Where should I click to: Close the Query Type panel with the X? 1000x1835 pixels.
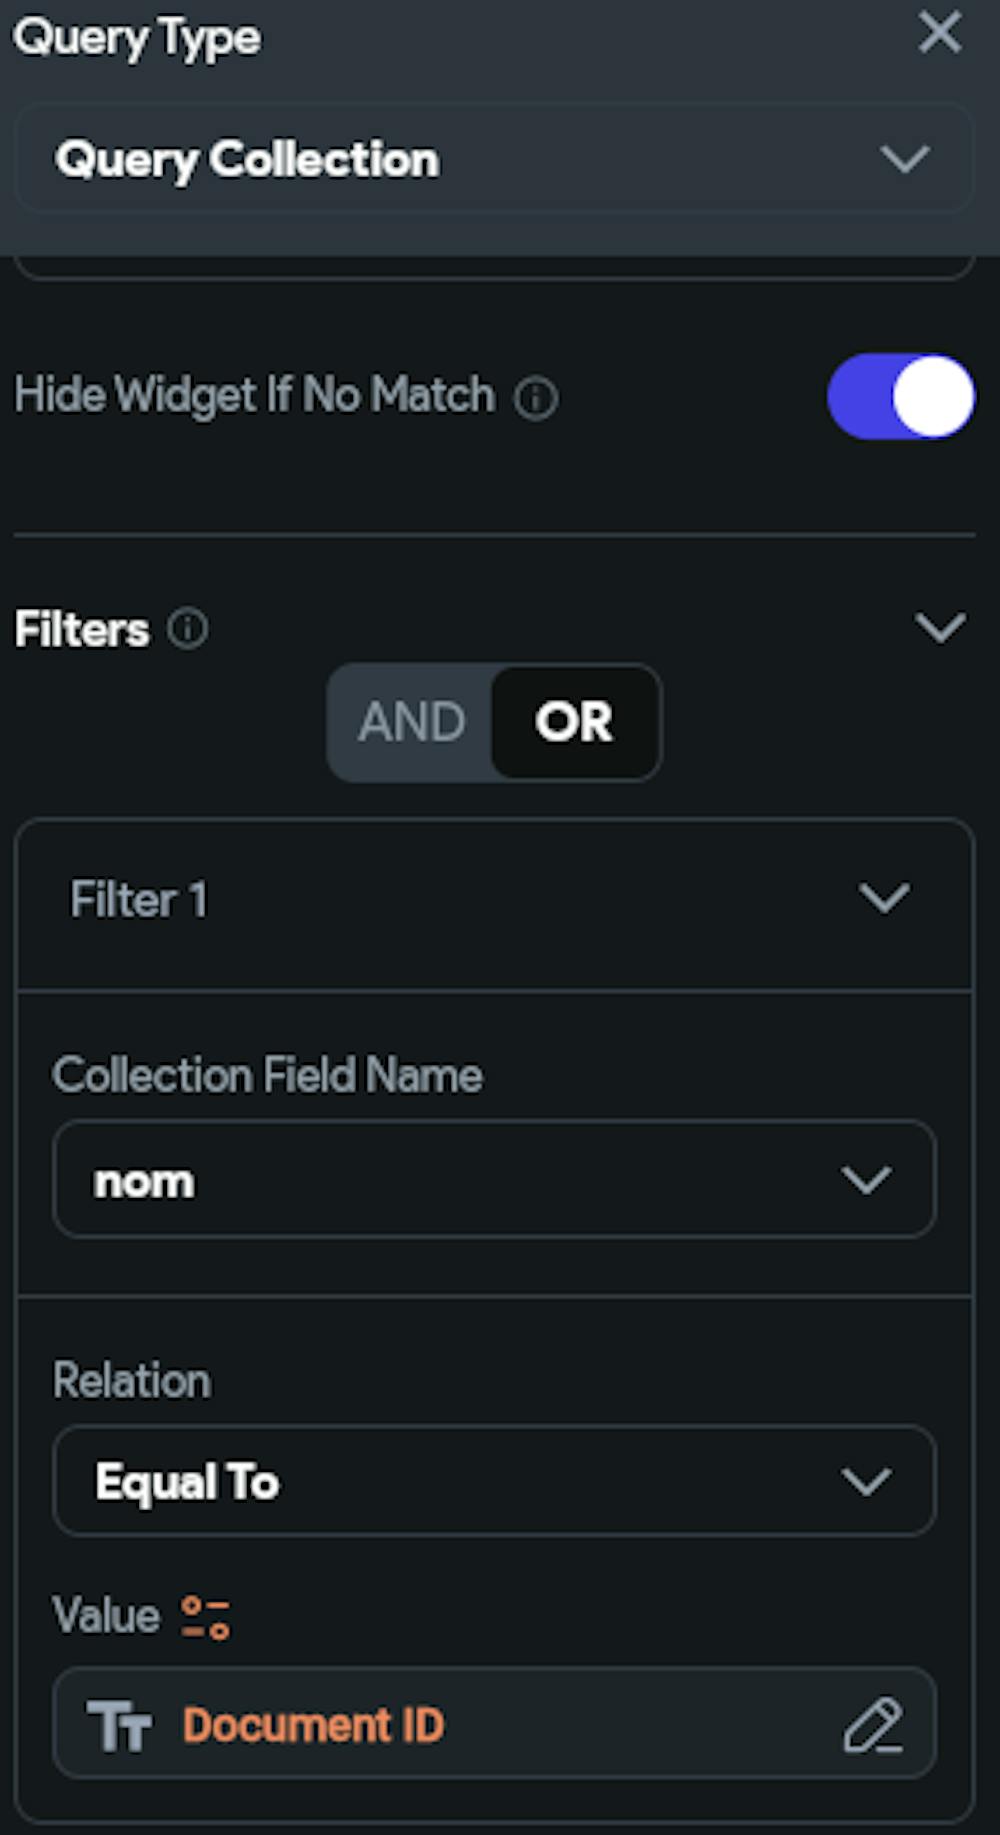coord(938,33)
